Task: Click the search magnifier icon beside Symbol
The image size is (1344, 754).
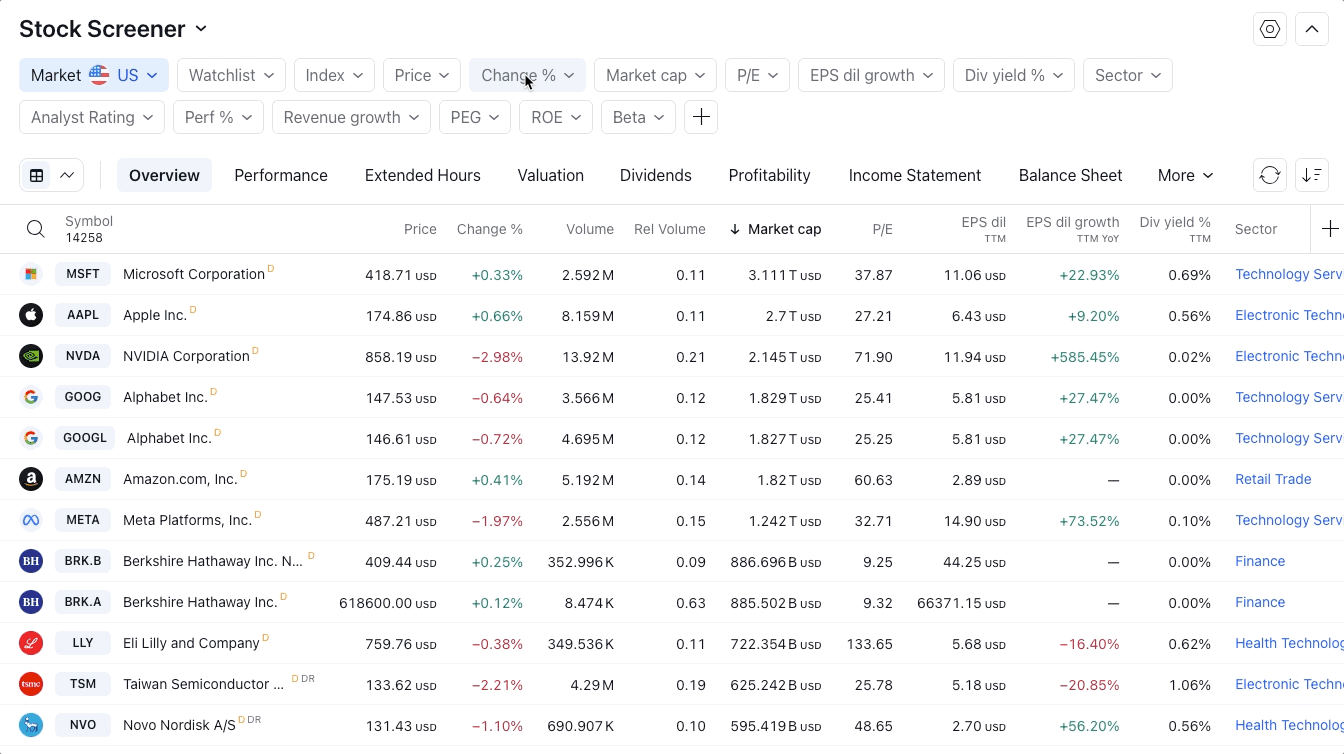Action: coord(36,229)
